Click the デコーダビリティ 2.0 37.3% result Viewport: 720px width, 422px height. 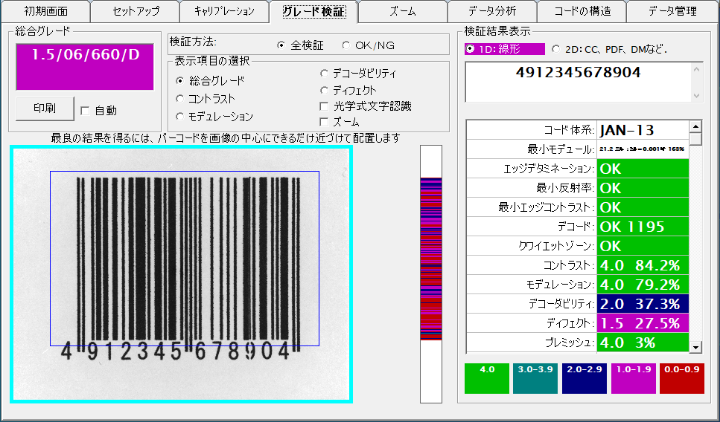pos(643,304)
